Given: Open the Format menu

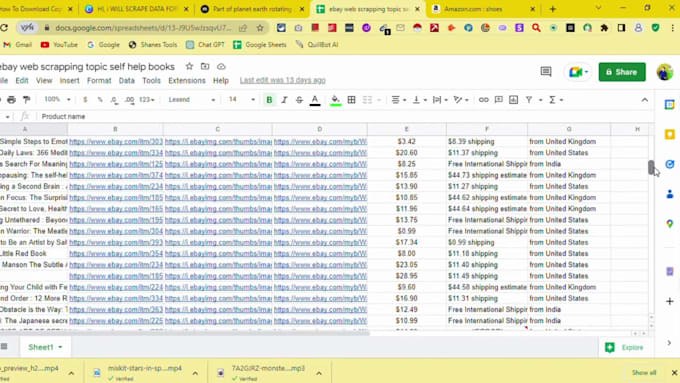Looking at the screenshot, I should 99,81.
